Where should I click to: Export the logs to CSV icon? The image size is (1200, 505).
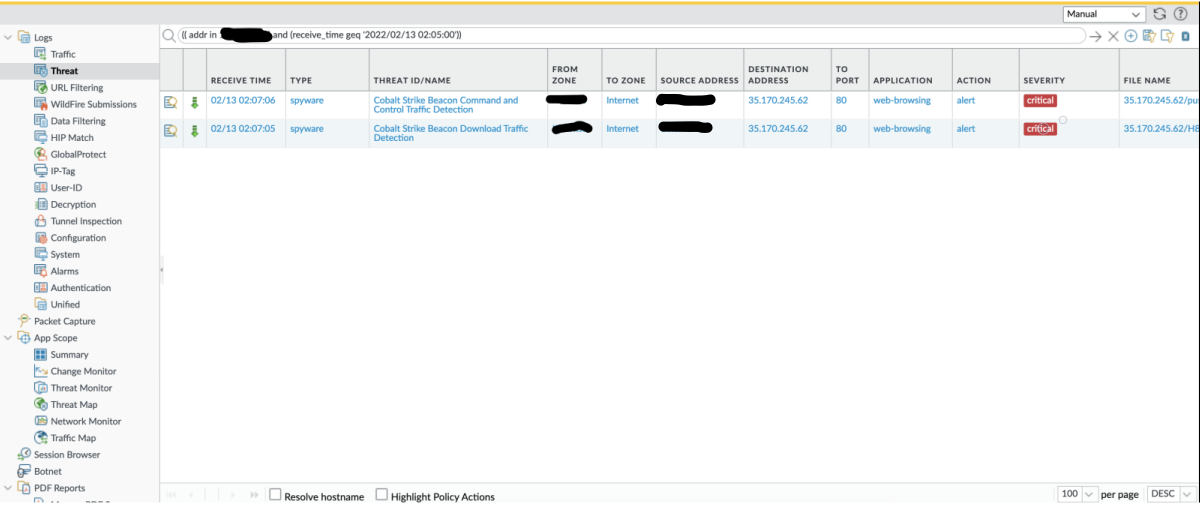[x=1186, y=36]
